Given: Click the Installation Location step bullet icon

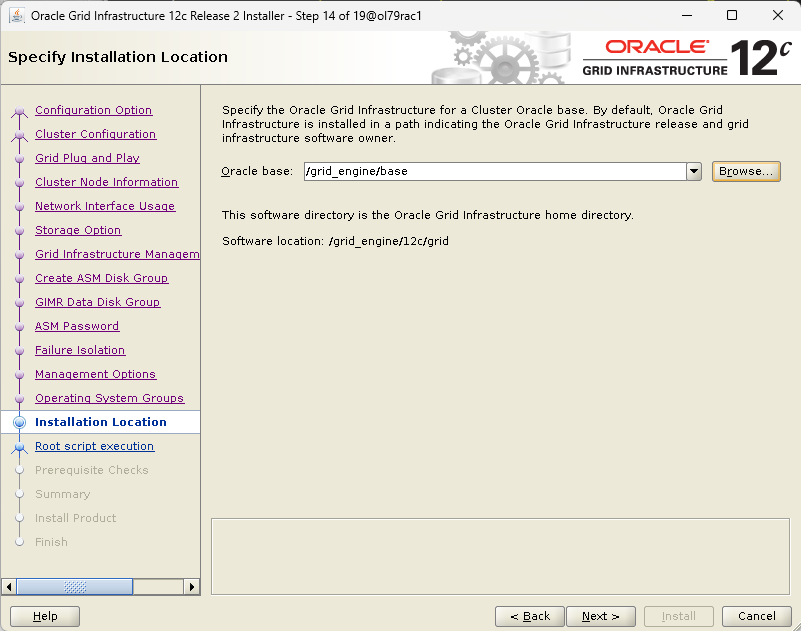Looking at the screenshot, I should tap(19, 422).
